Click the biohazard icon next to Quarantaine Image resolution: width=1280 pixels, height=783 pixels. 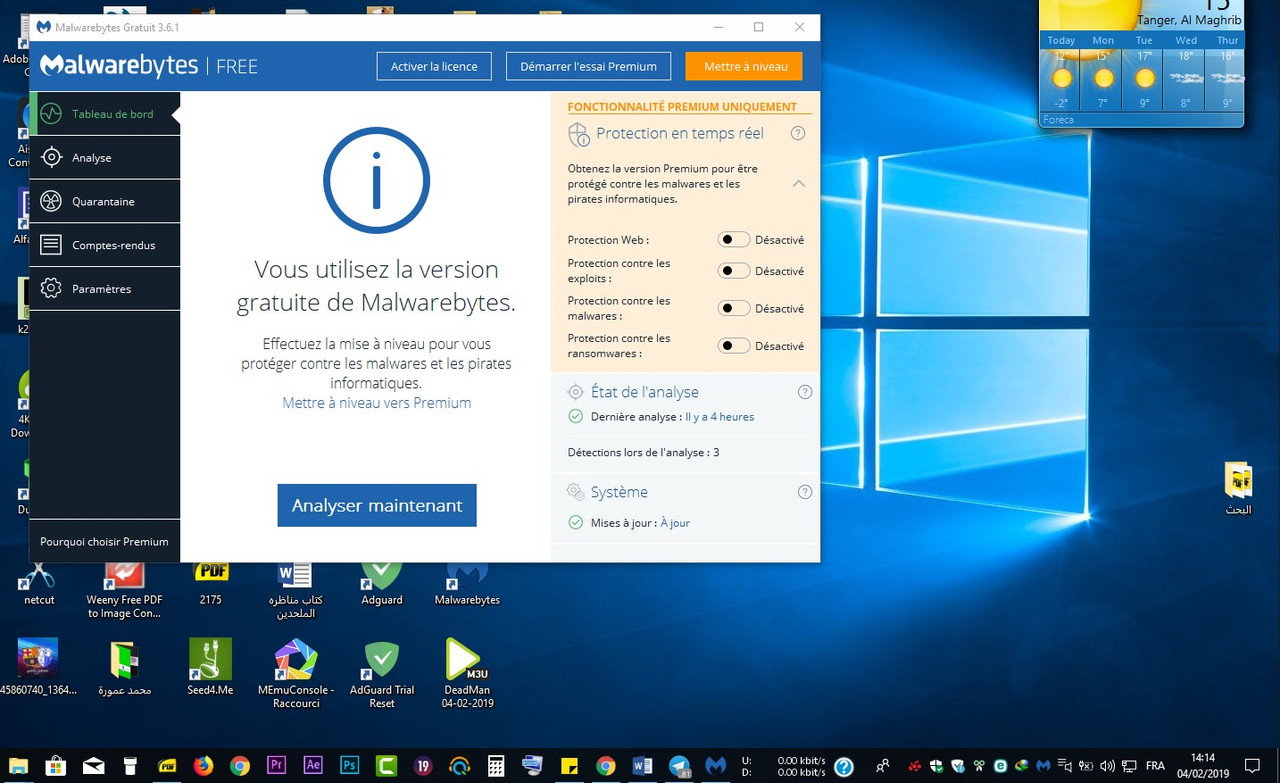pyautogui.click(x=51, y=201)
